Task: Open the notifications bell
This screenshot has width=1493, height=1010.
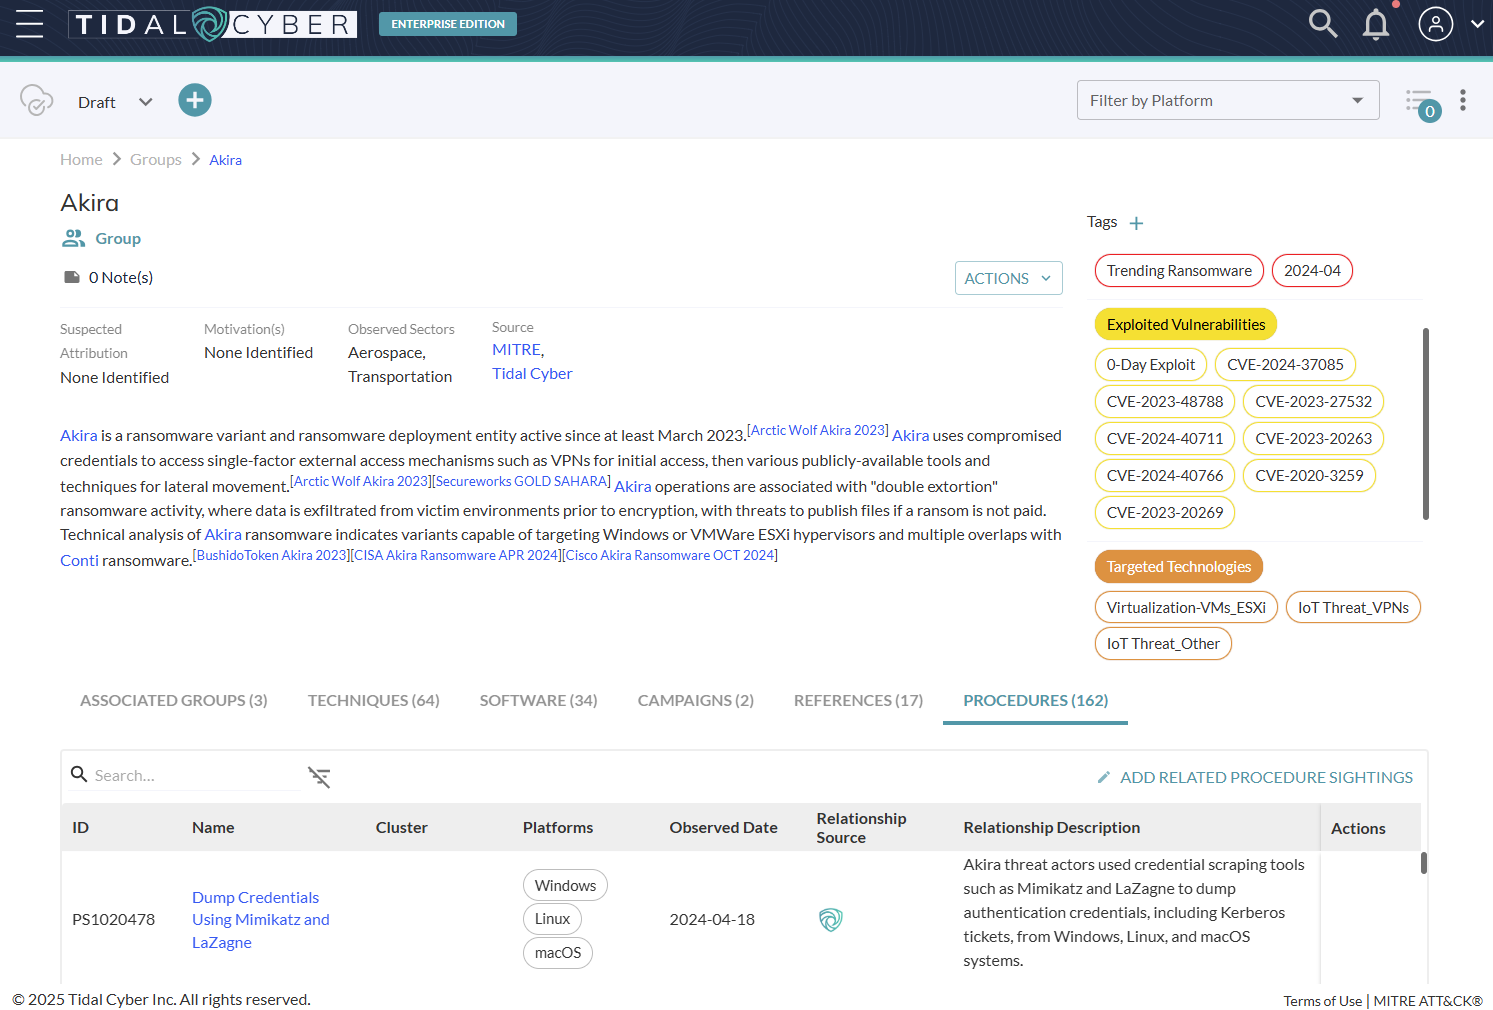Action: point(1376,24)
